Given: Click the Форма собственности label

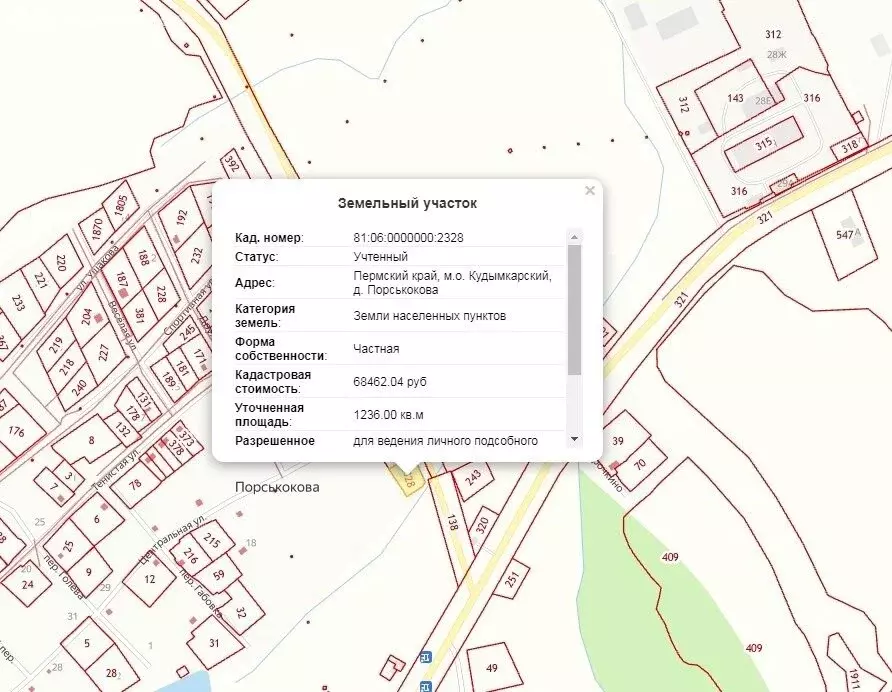Looking at the screenshot, I should click(x=281, y=349).
